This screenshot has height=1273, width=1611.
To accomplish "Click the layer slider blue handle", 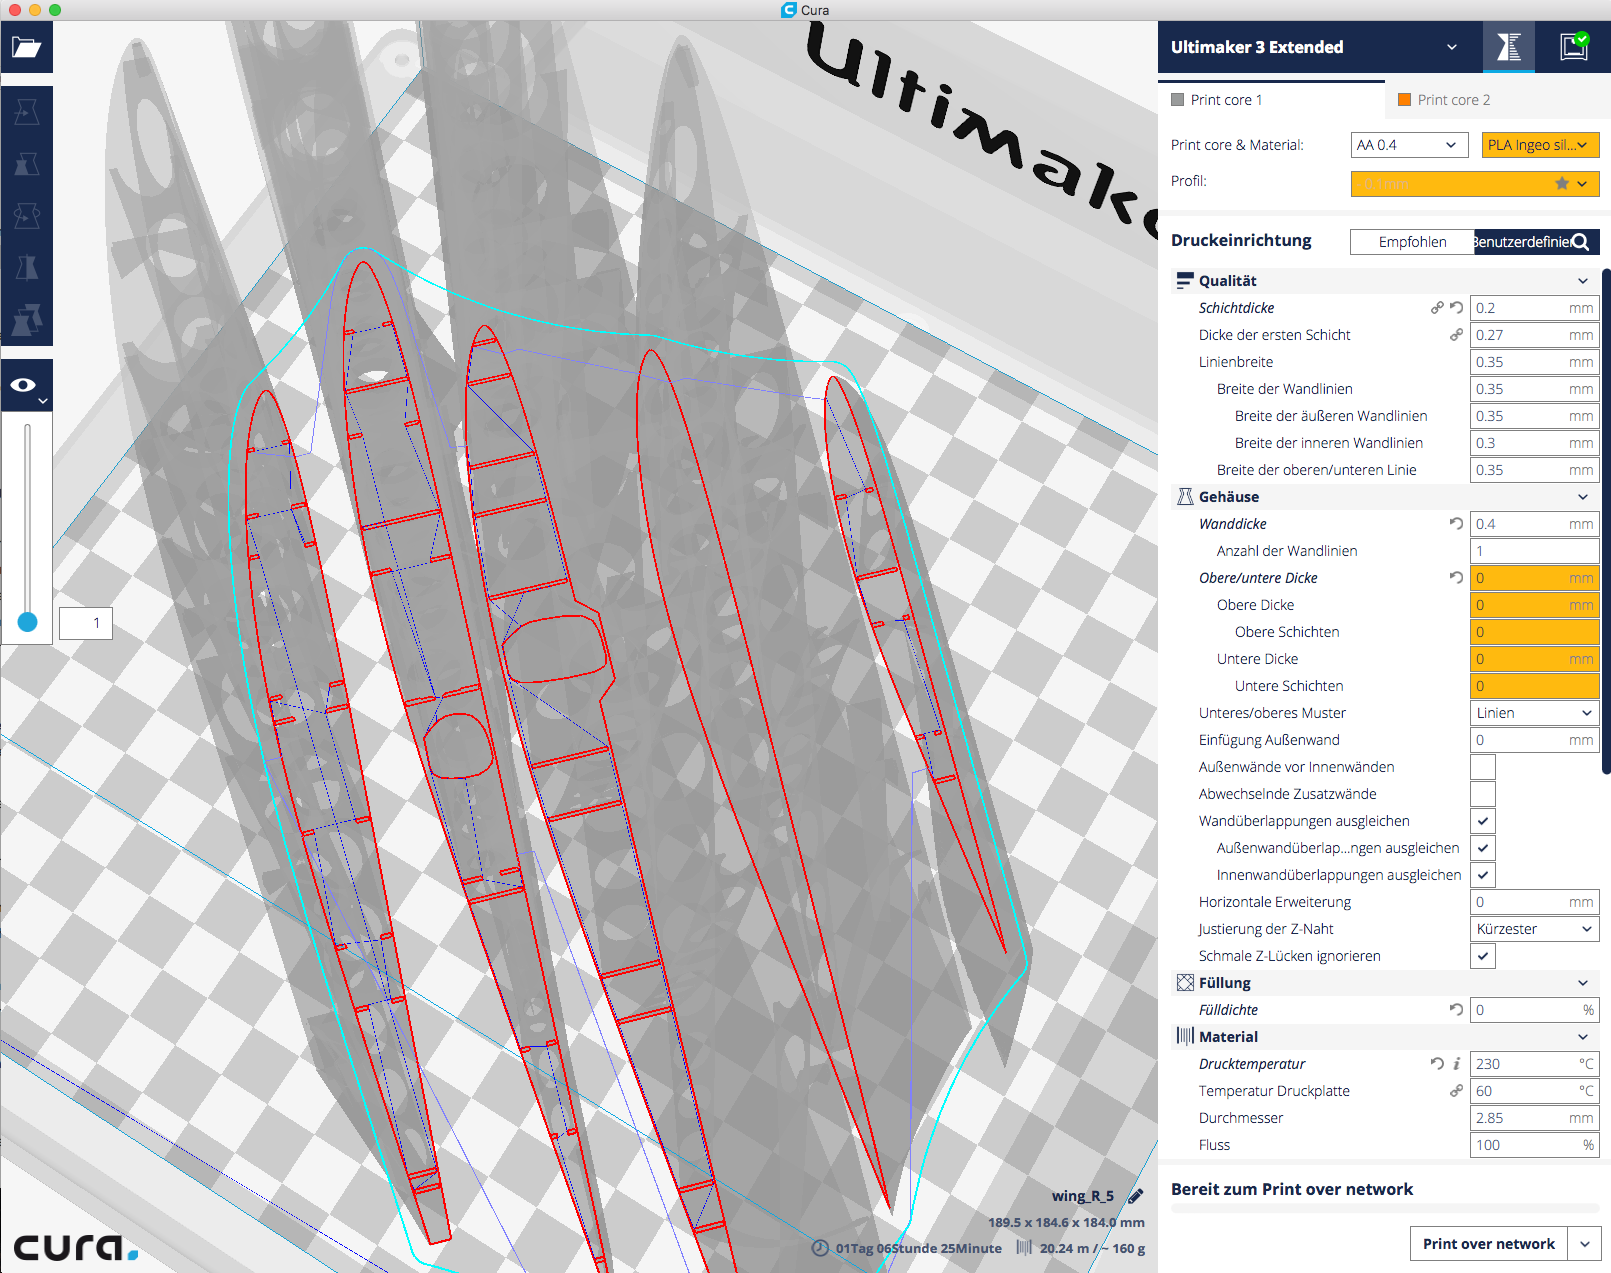I will [x=28, y=622].
